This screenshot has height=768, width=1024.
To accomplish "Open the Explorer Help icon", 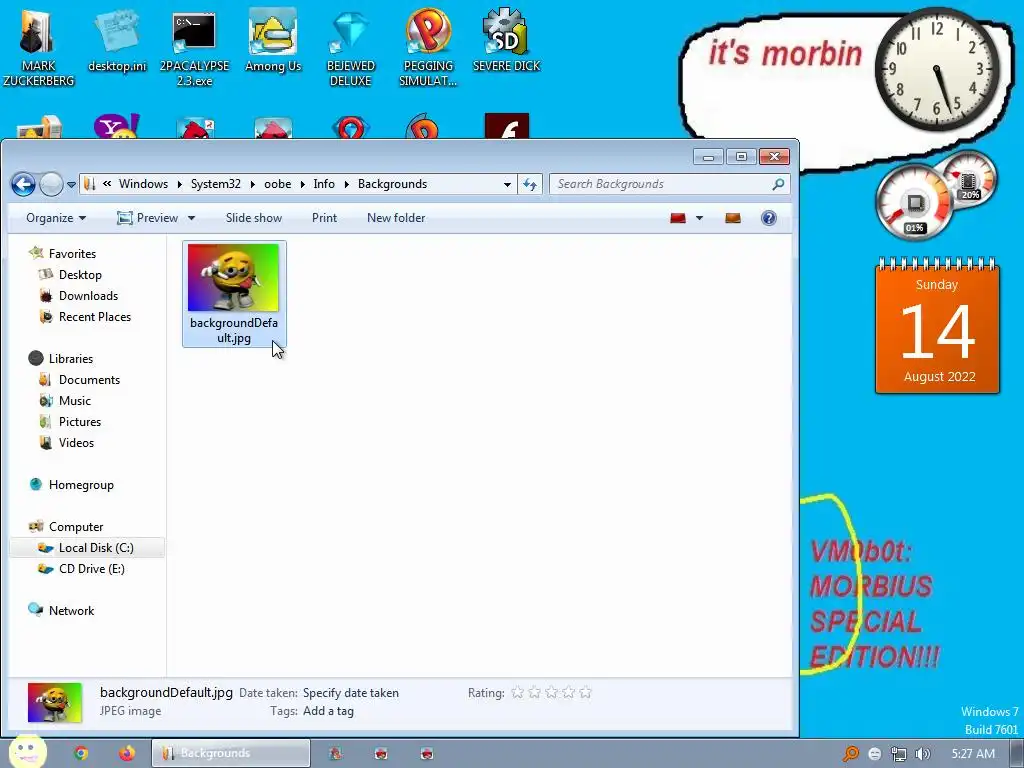I will [x=769, y=218].
